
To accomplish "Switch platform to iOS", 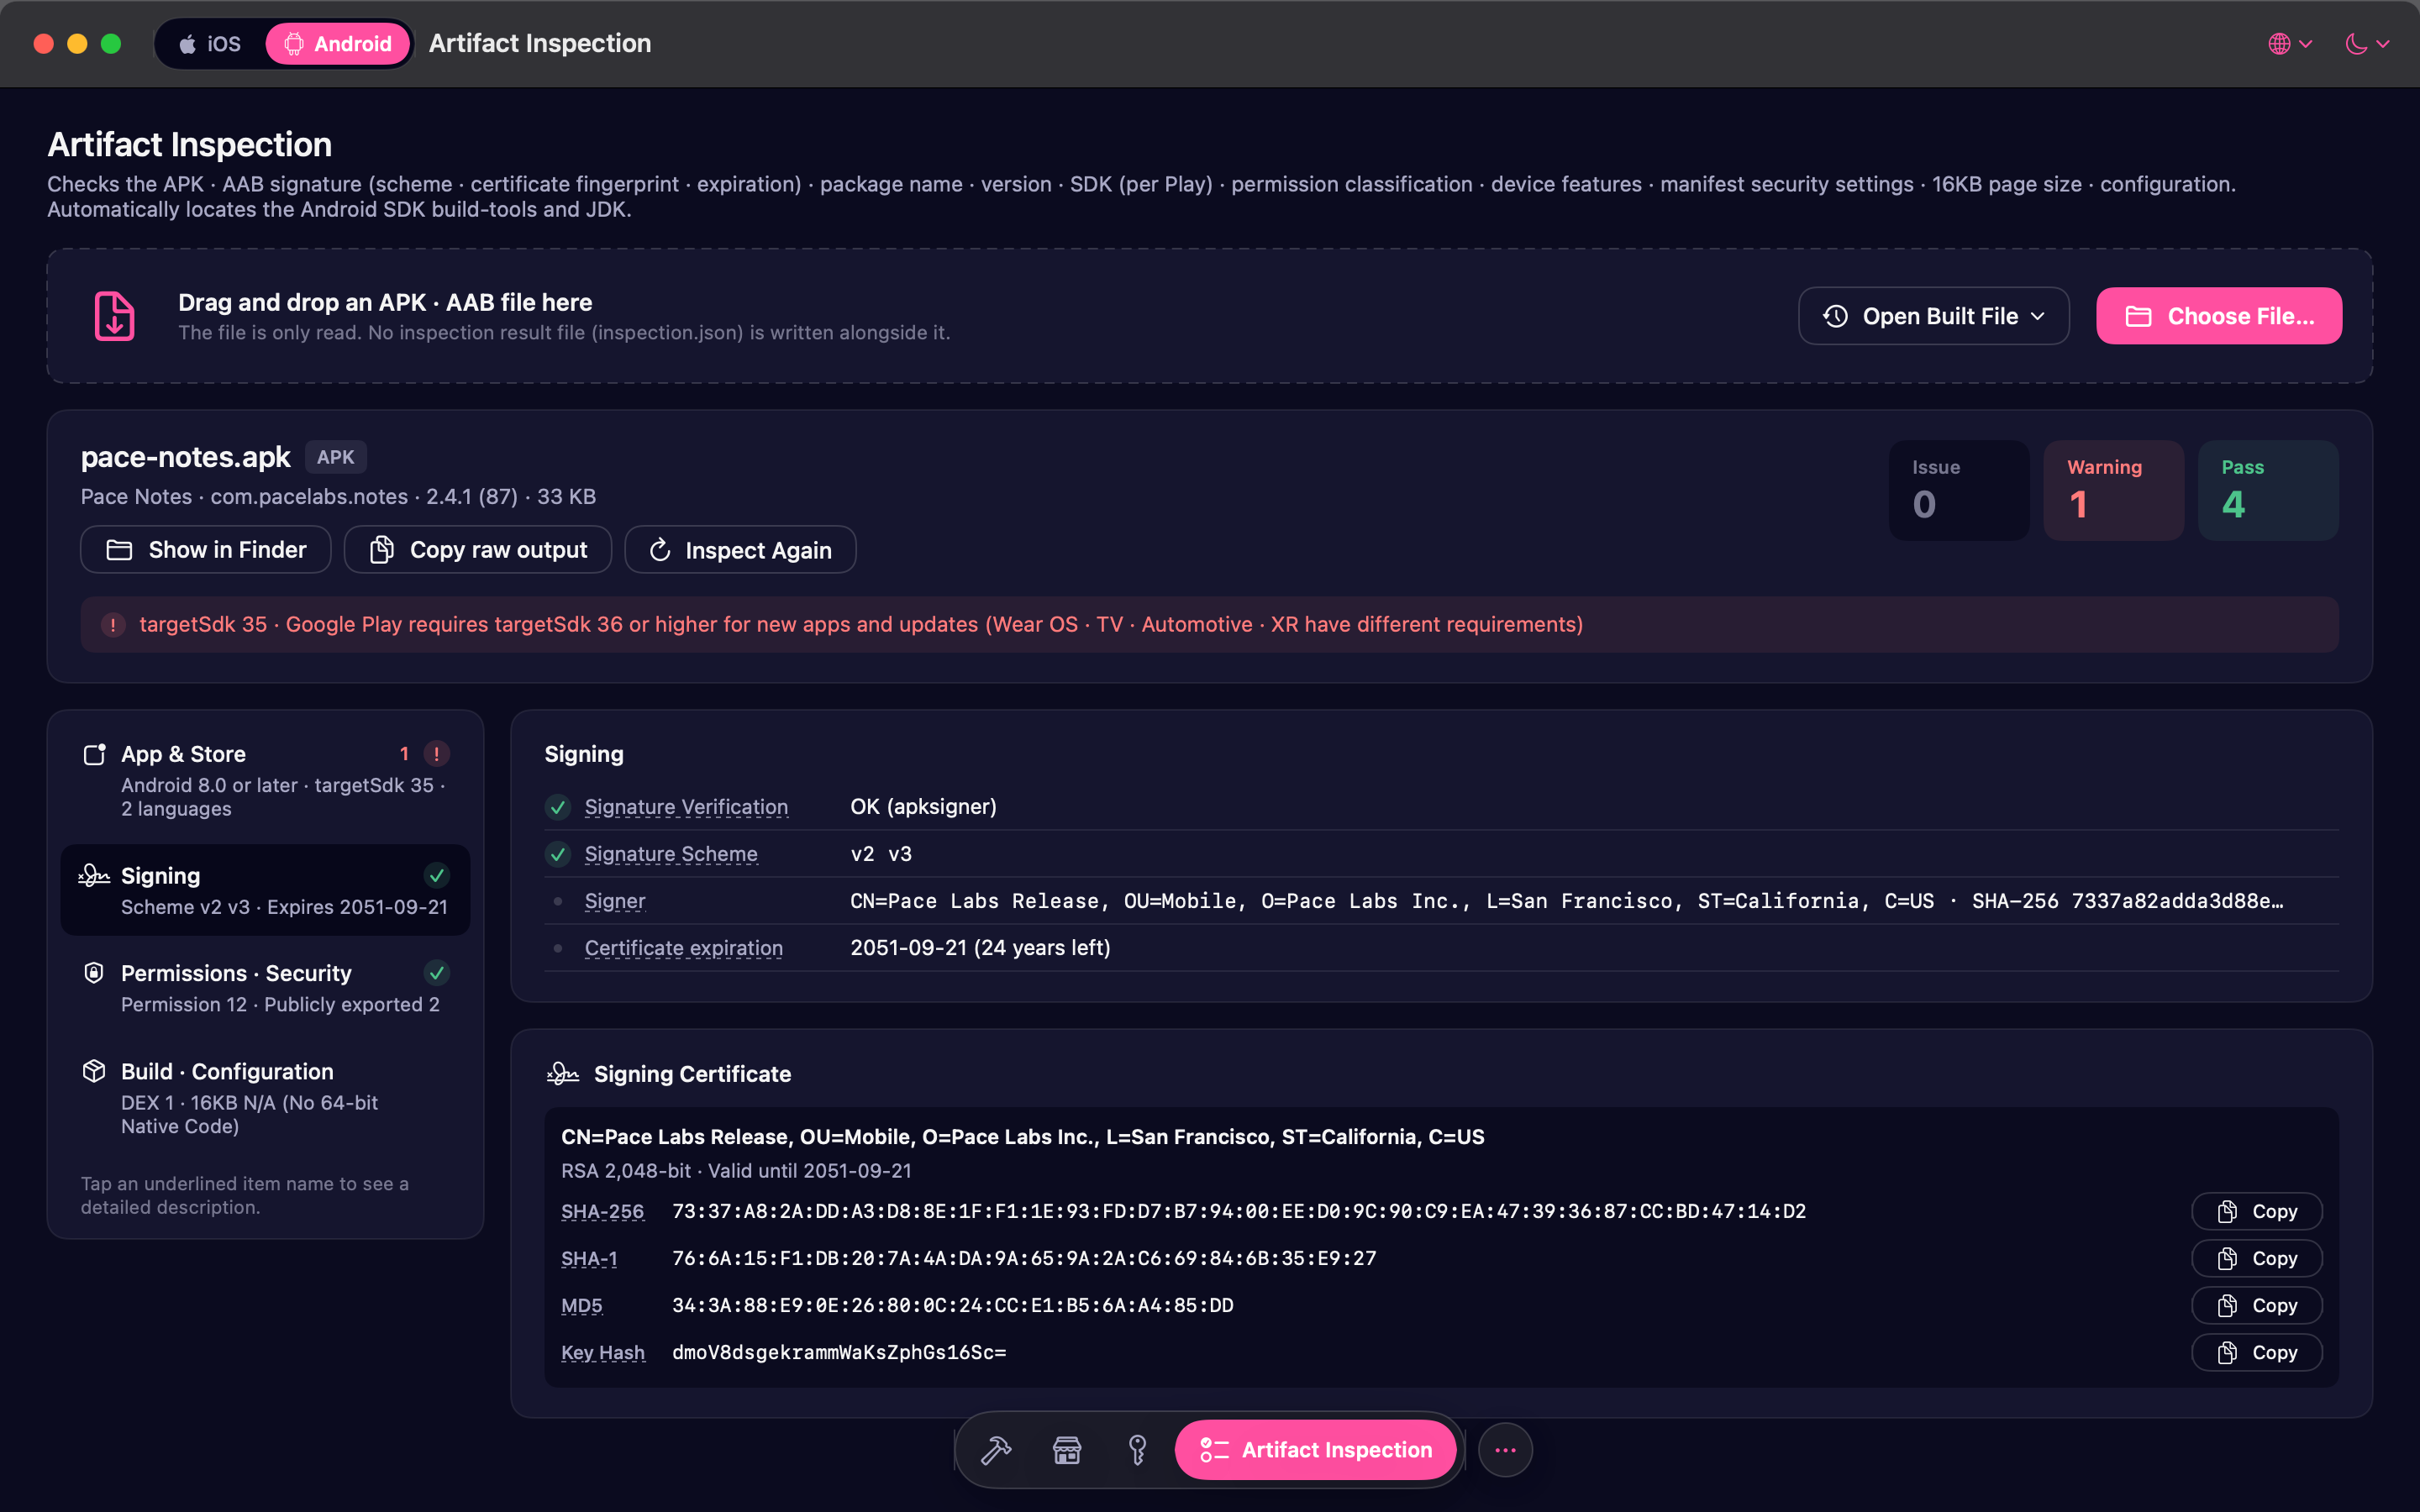I will tap(210, 44).
